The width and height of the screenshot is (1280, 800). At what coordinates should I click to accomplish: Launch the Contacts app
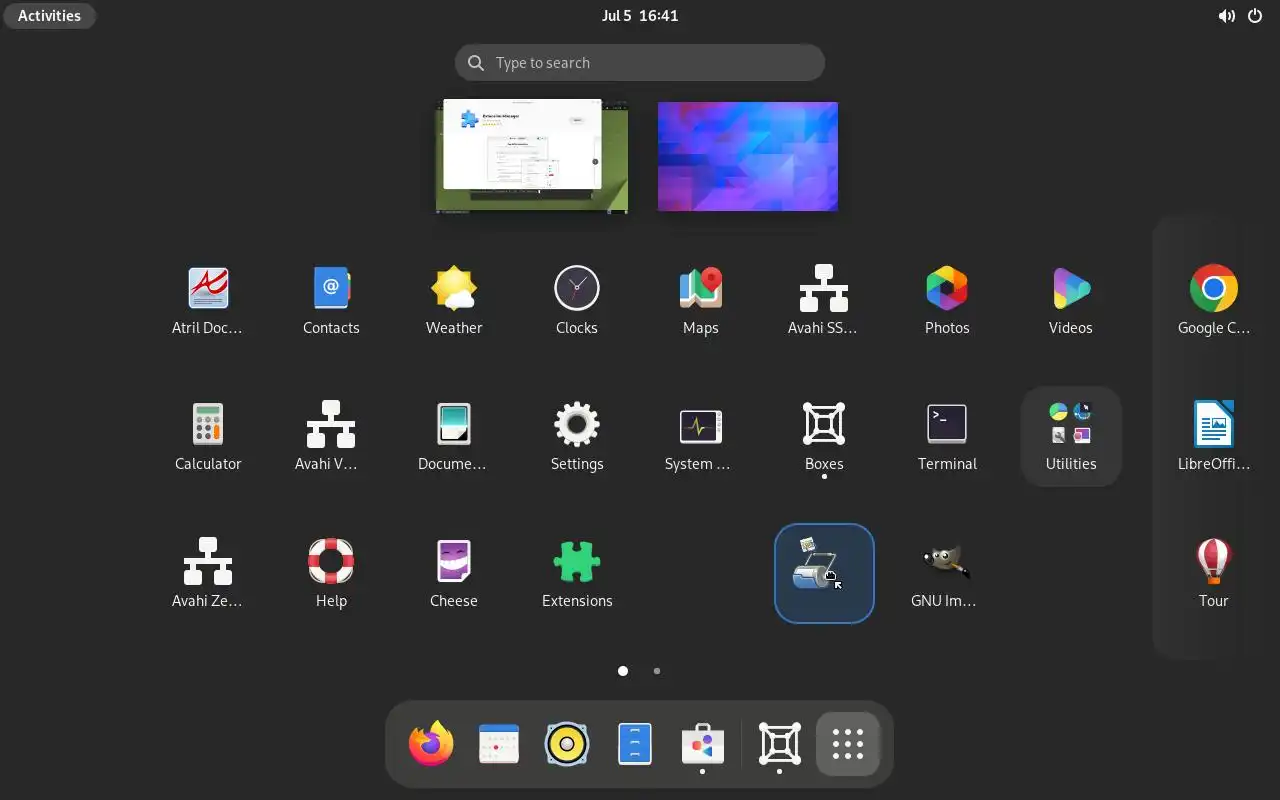pos(331,300)
